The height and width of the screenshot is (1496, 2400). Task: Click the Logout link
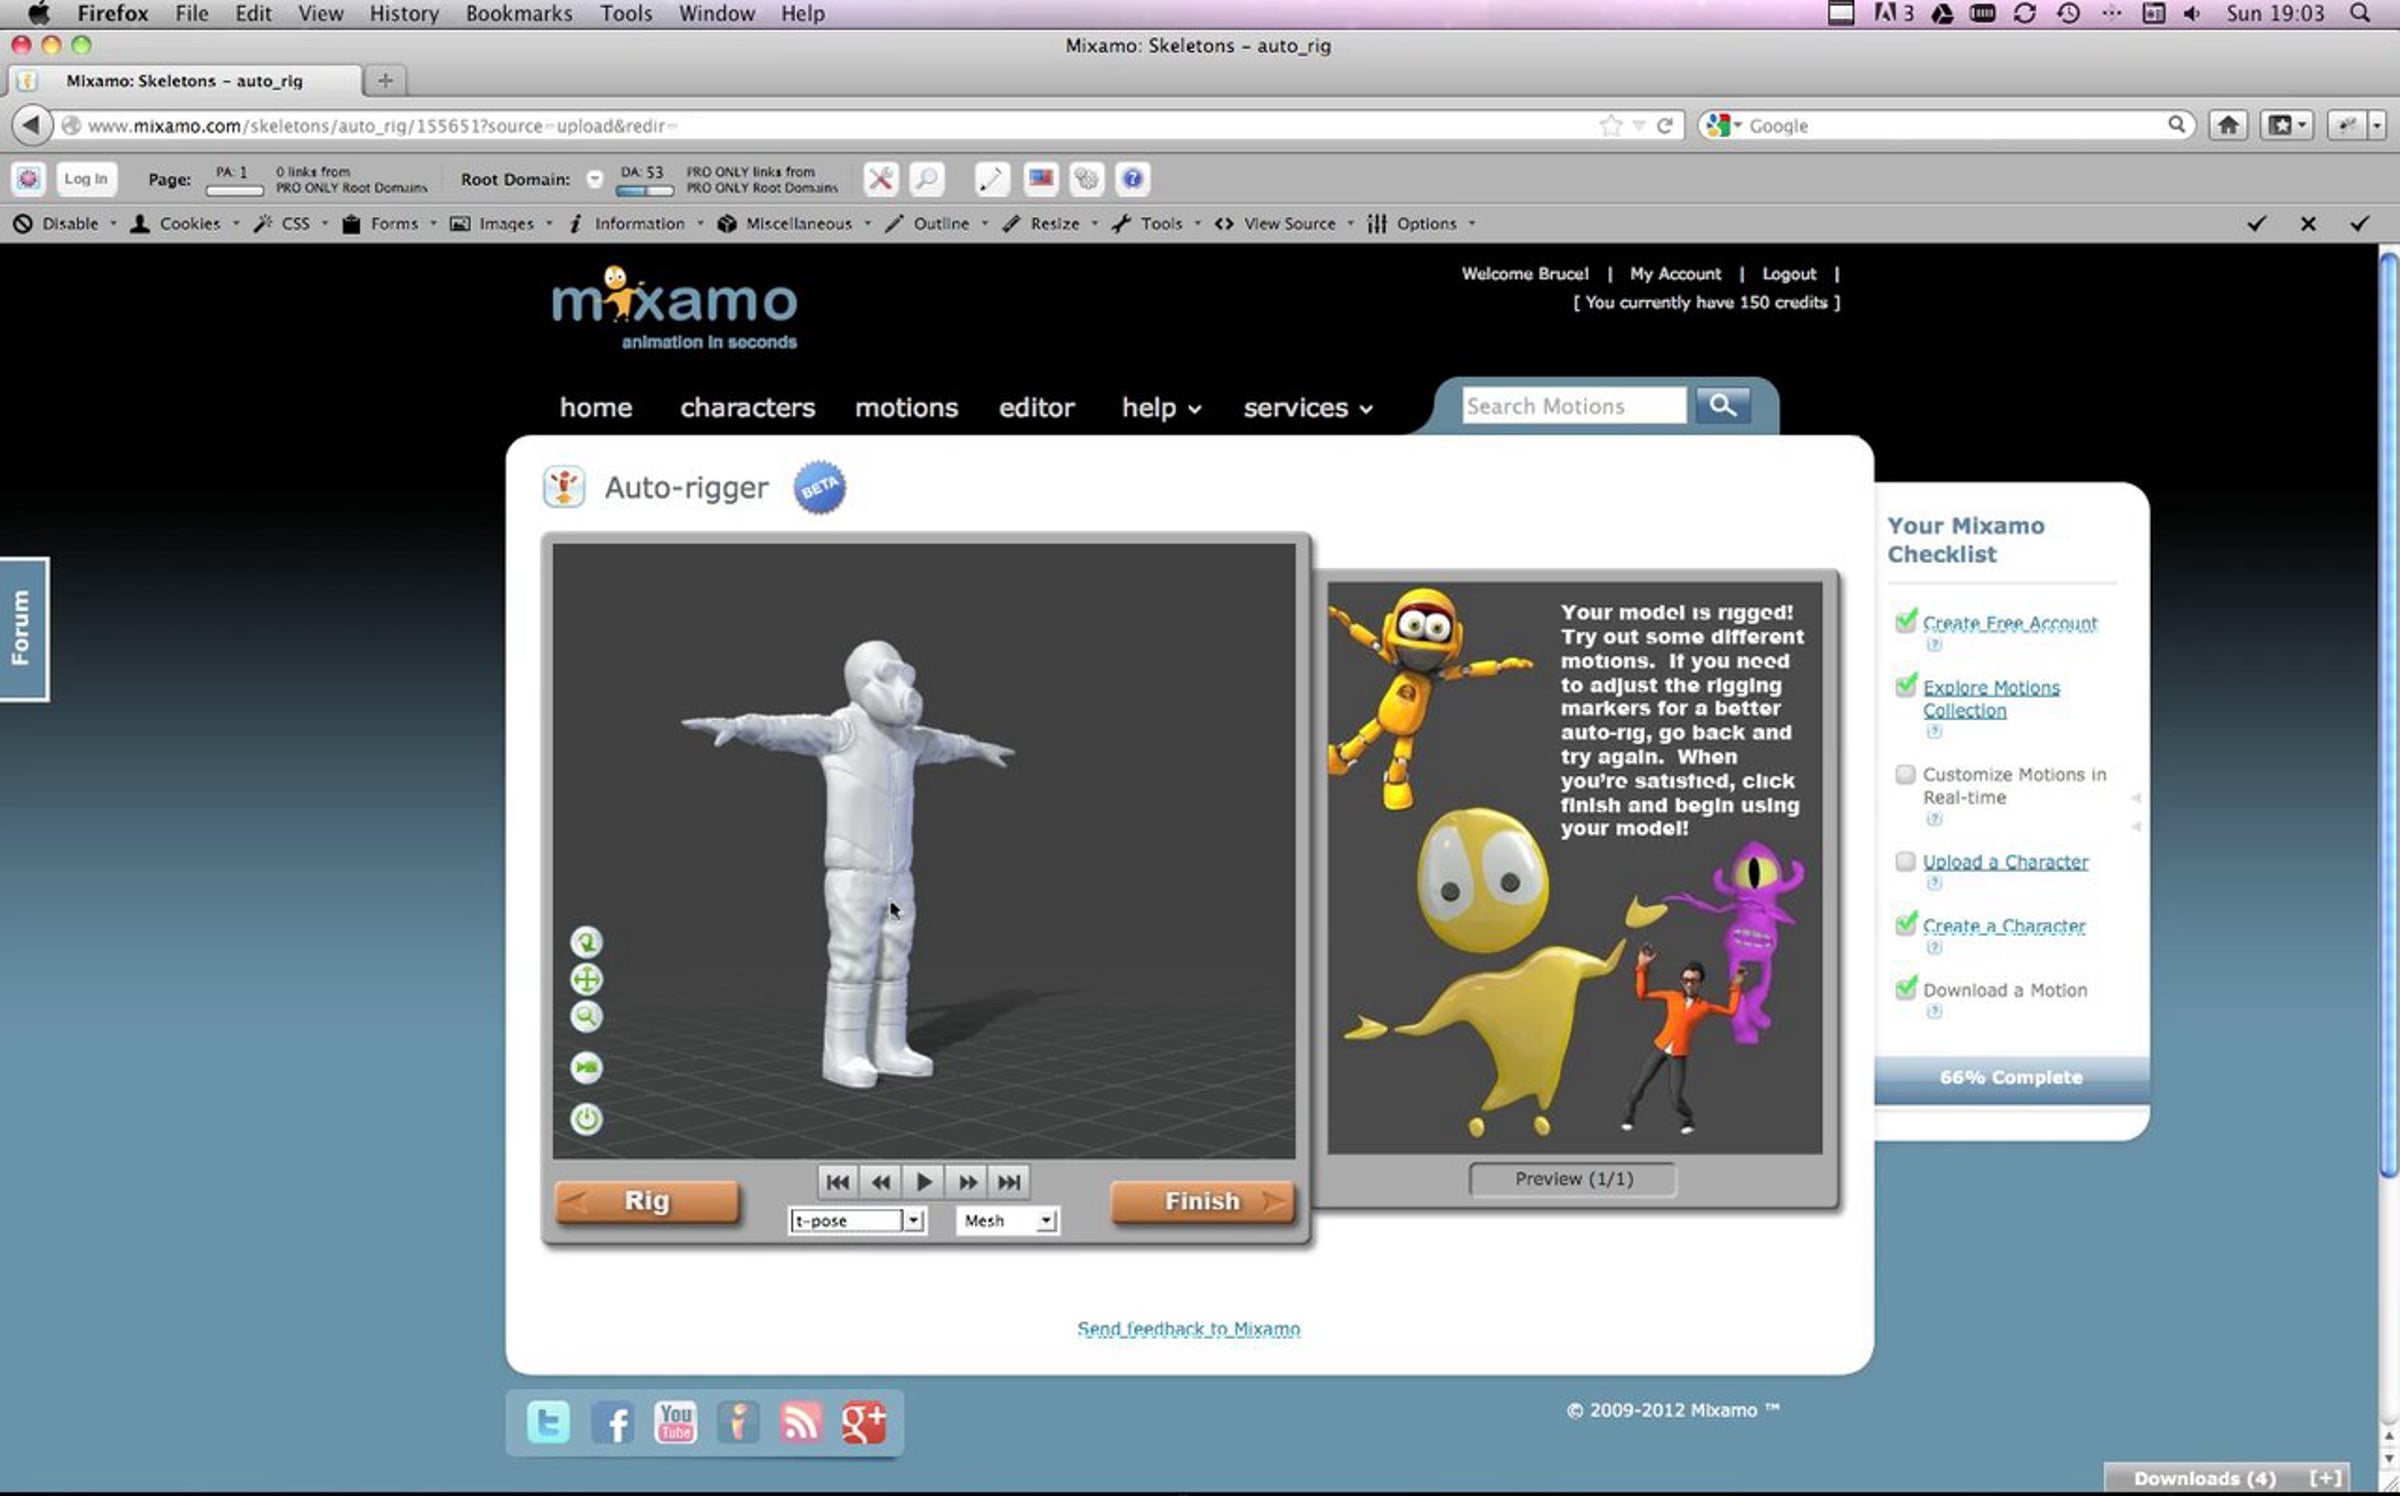coord(1789,274)
